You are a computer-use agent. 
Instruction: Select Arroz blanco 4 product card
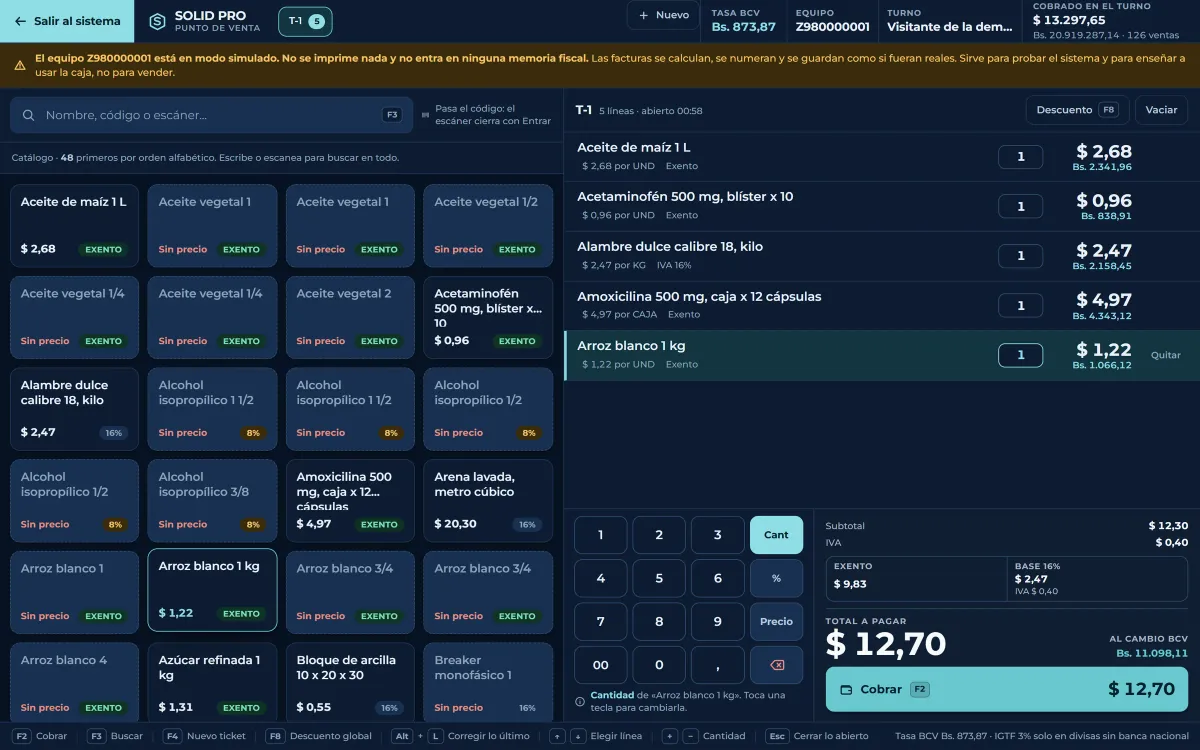click(x=74, y=682)
